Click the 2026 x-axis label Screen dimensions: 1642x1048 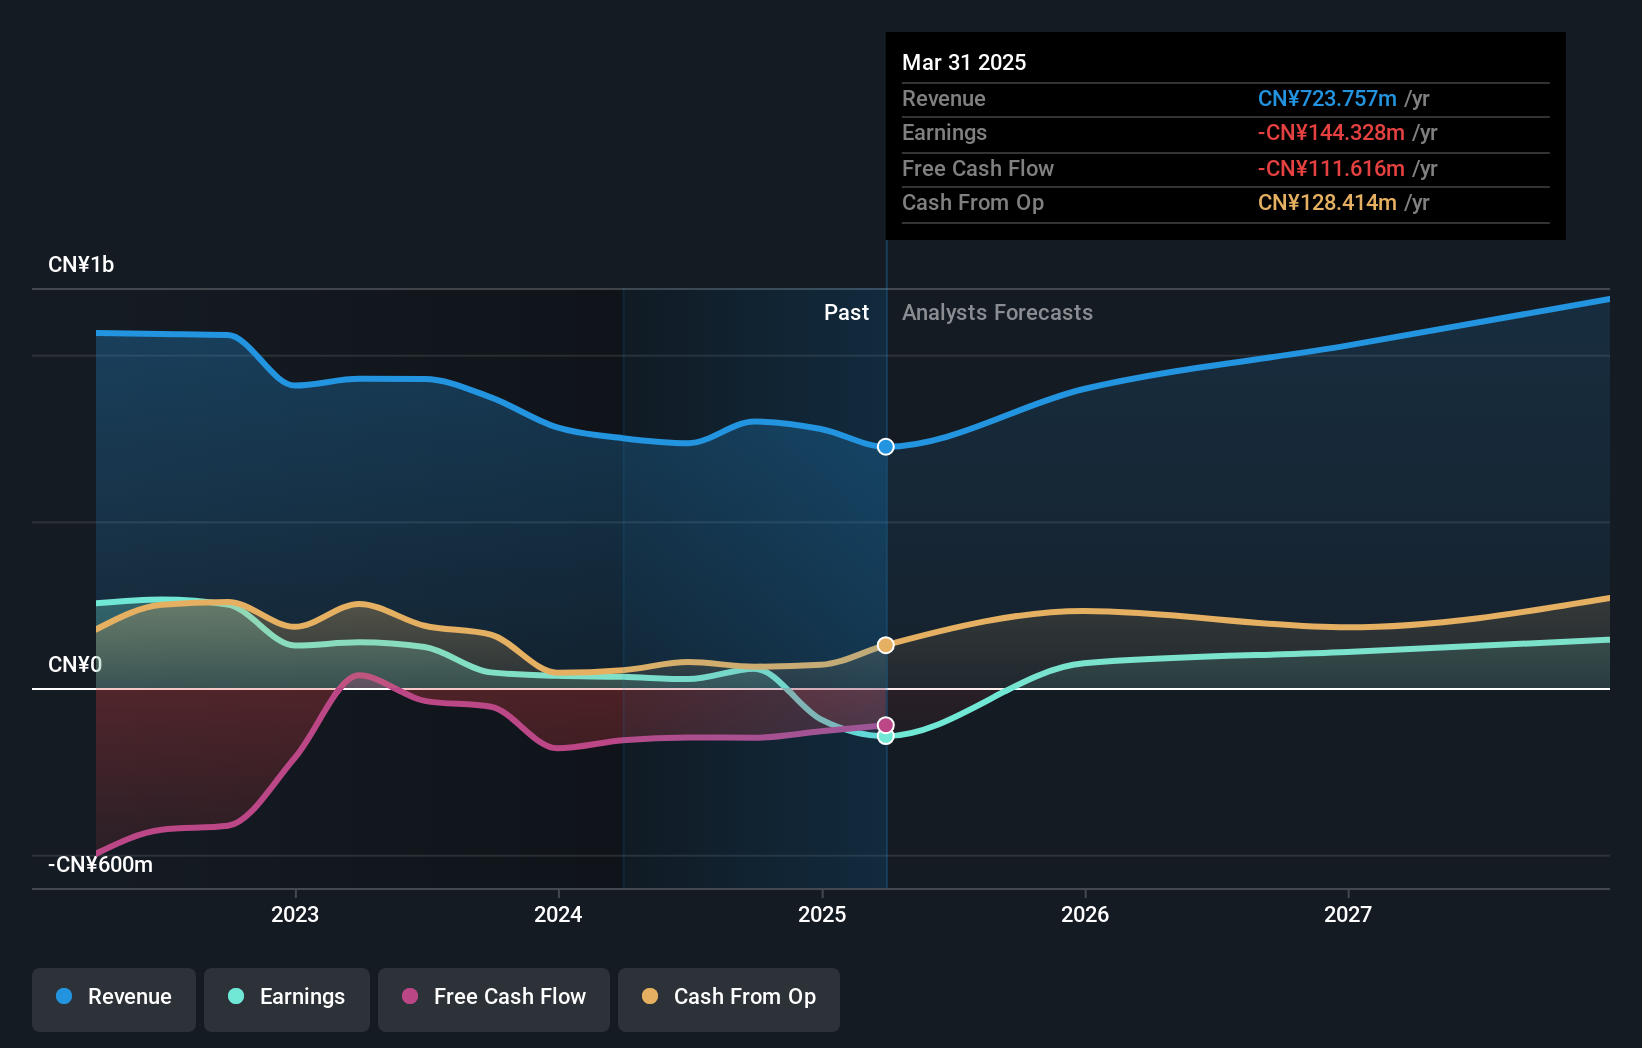point(1085,914)
